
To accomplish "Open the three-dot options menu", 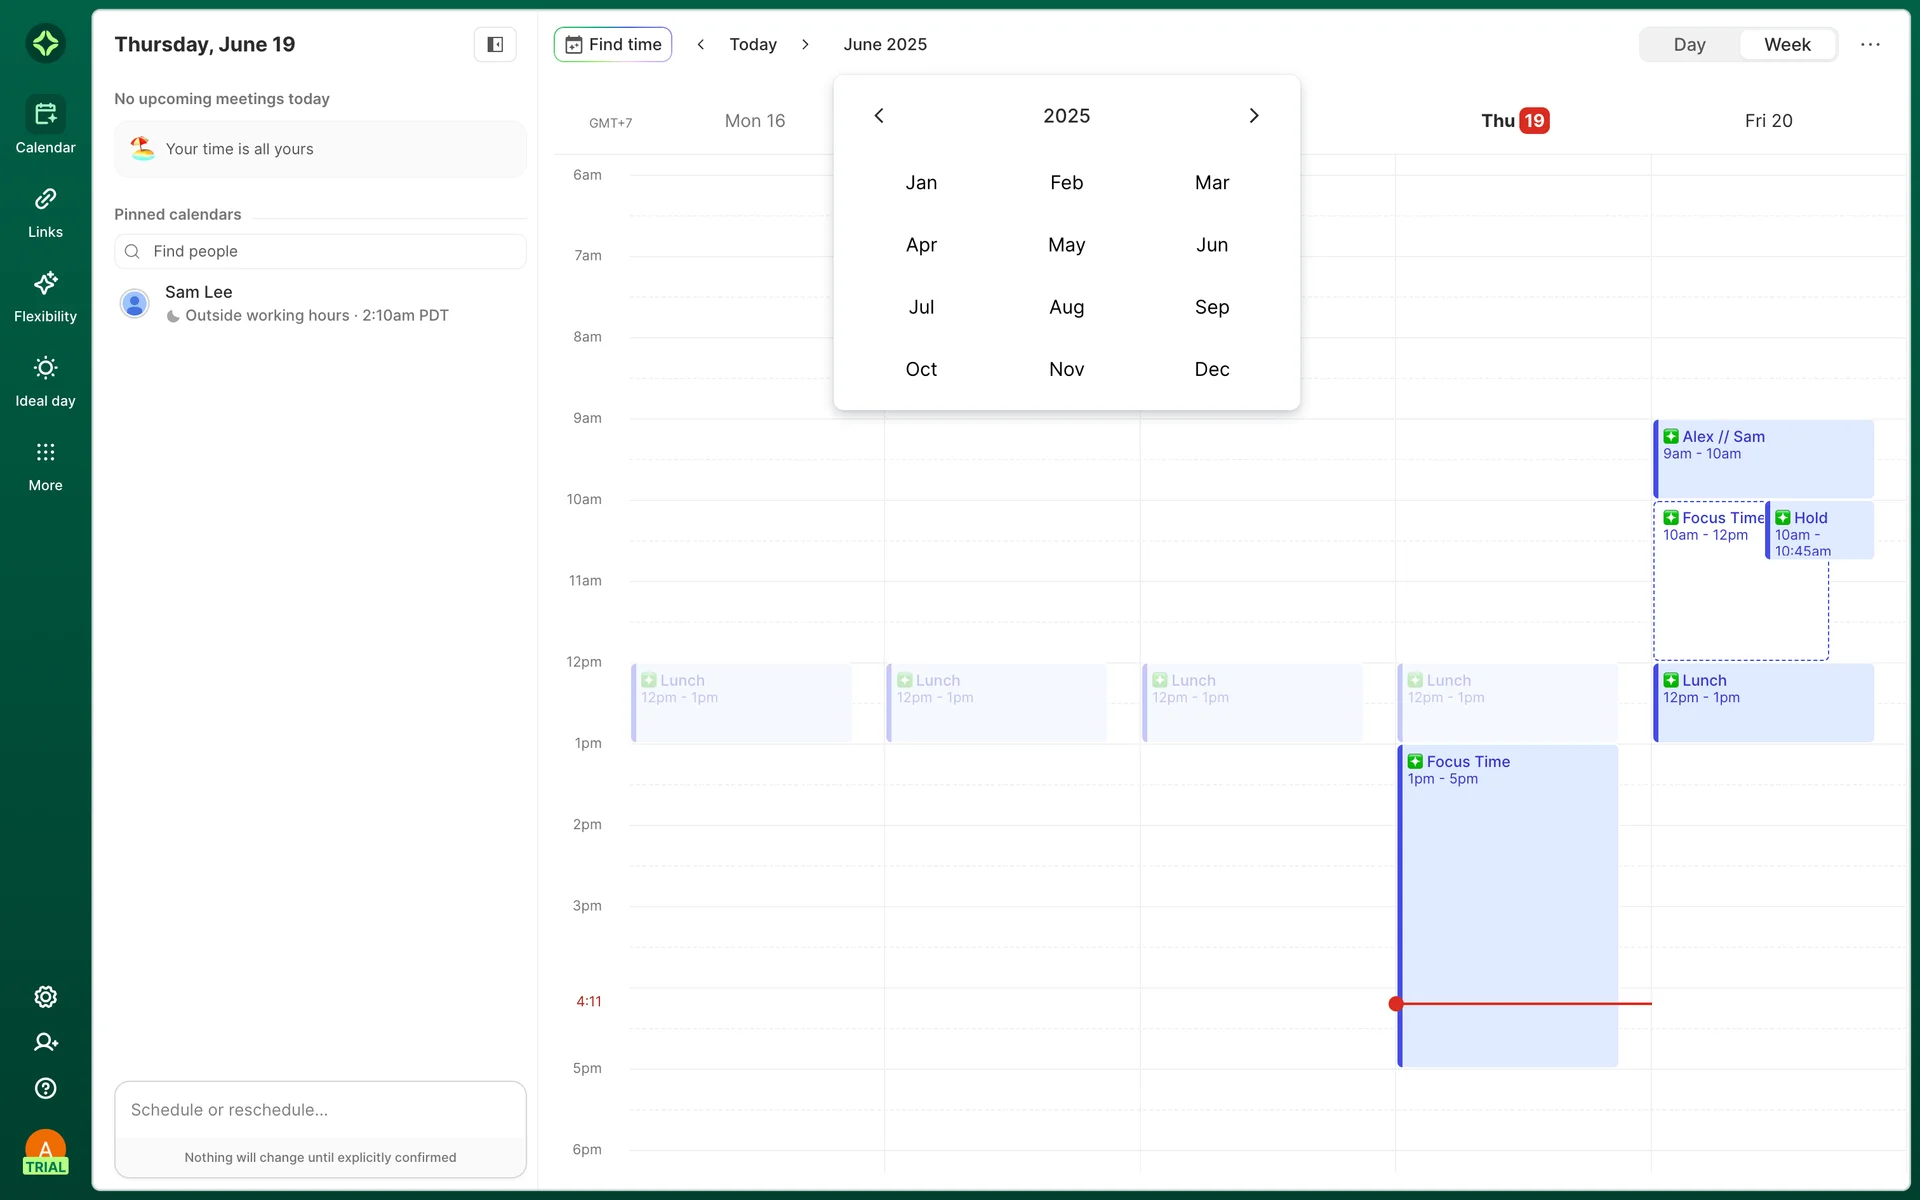I will [x=1870, y=44].
